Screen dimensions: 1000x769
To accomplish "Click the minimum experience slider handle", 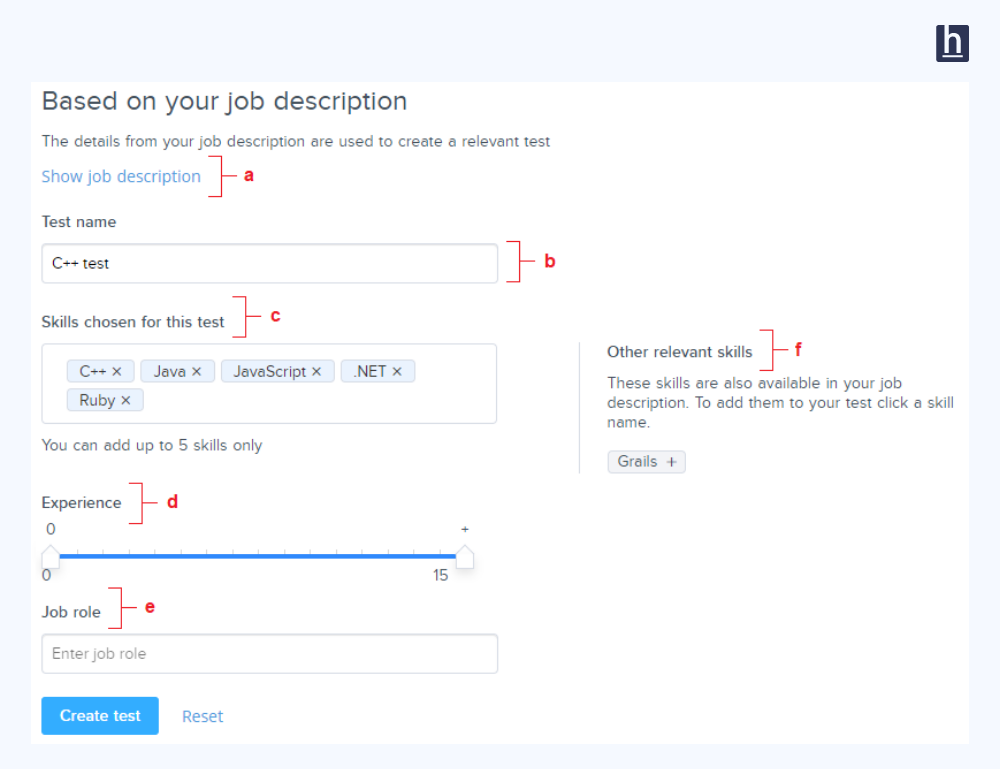I will click(50, 557).
